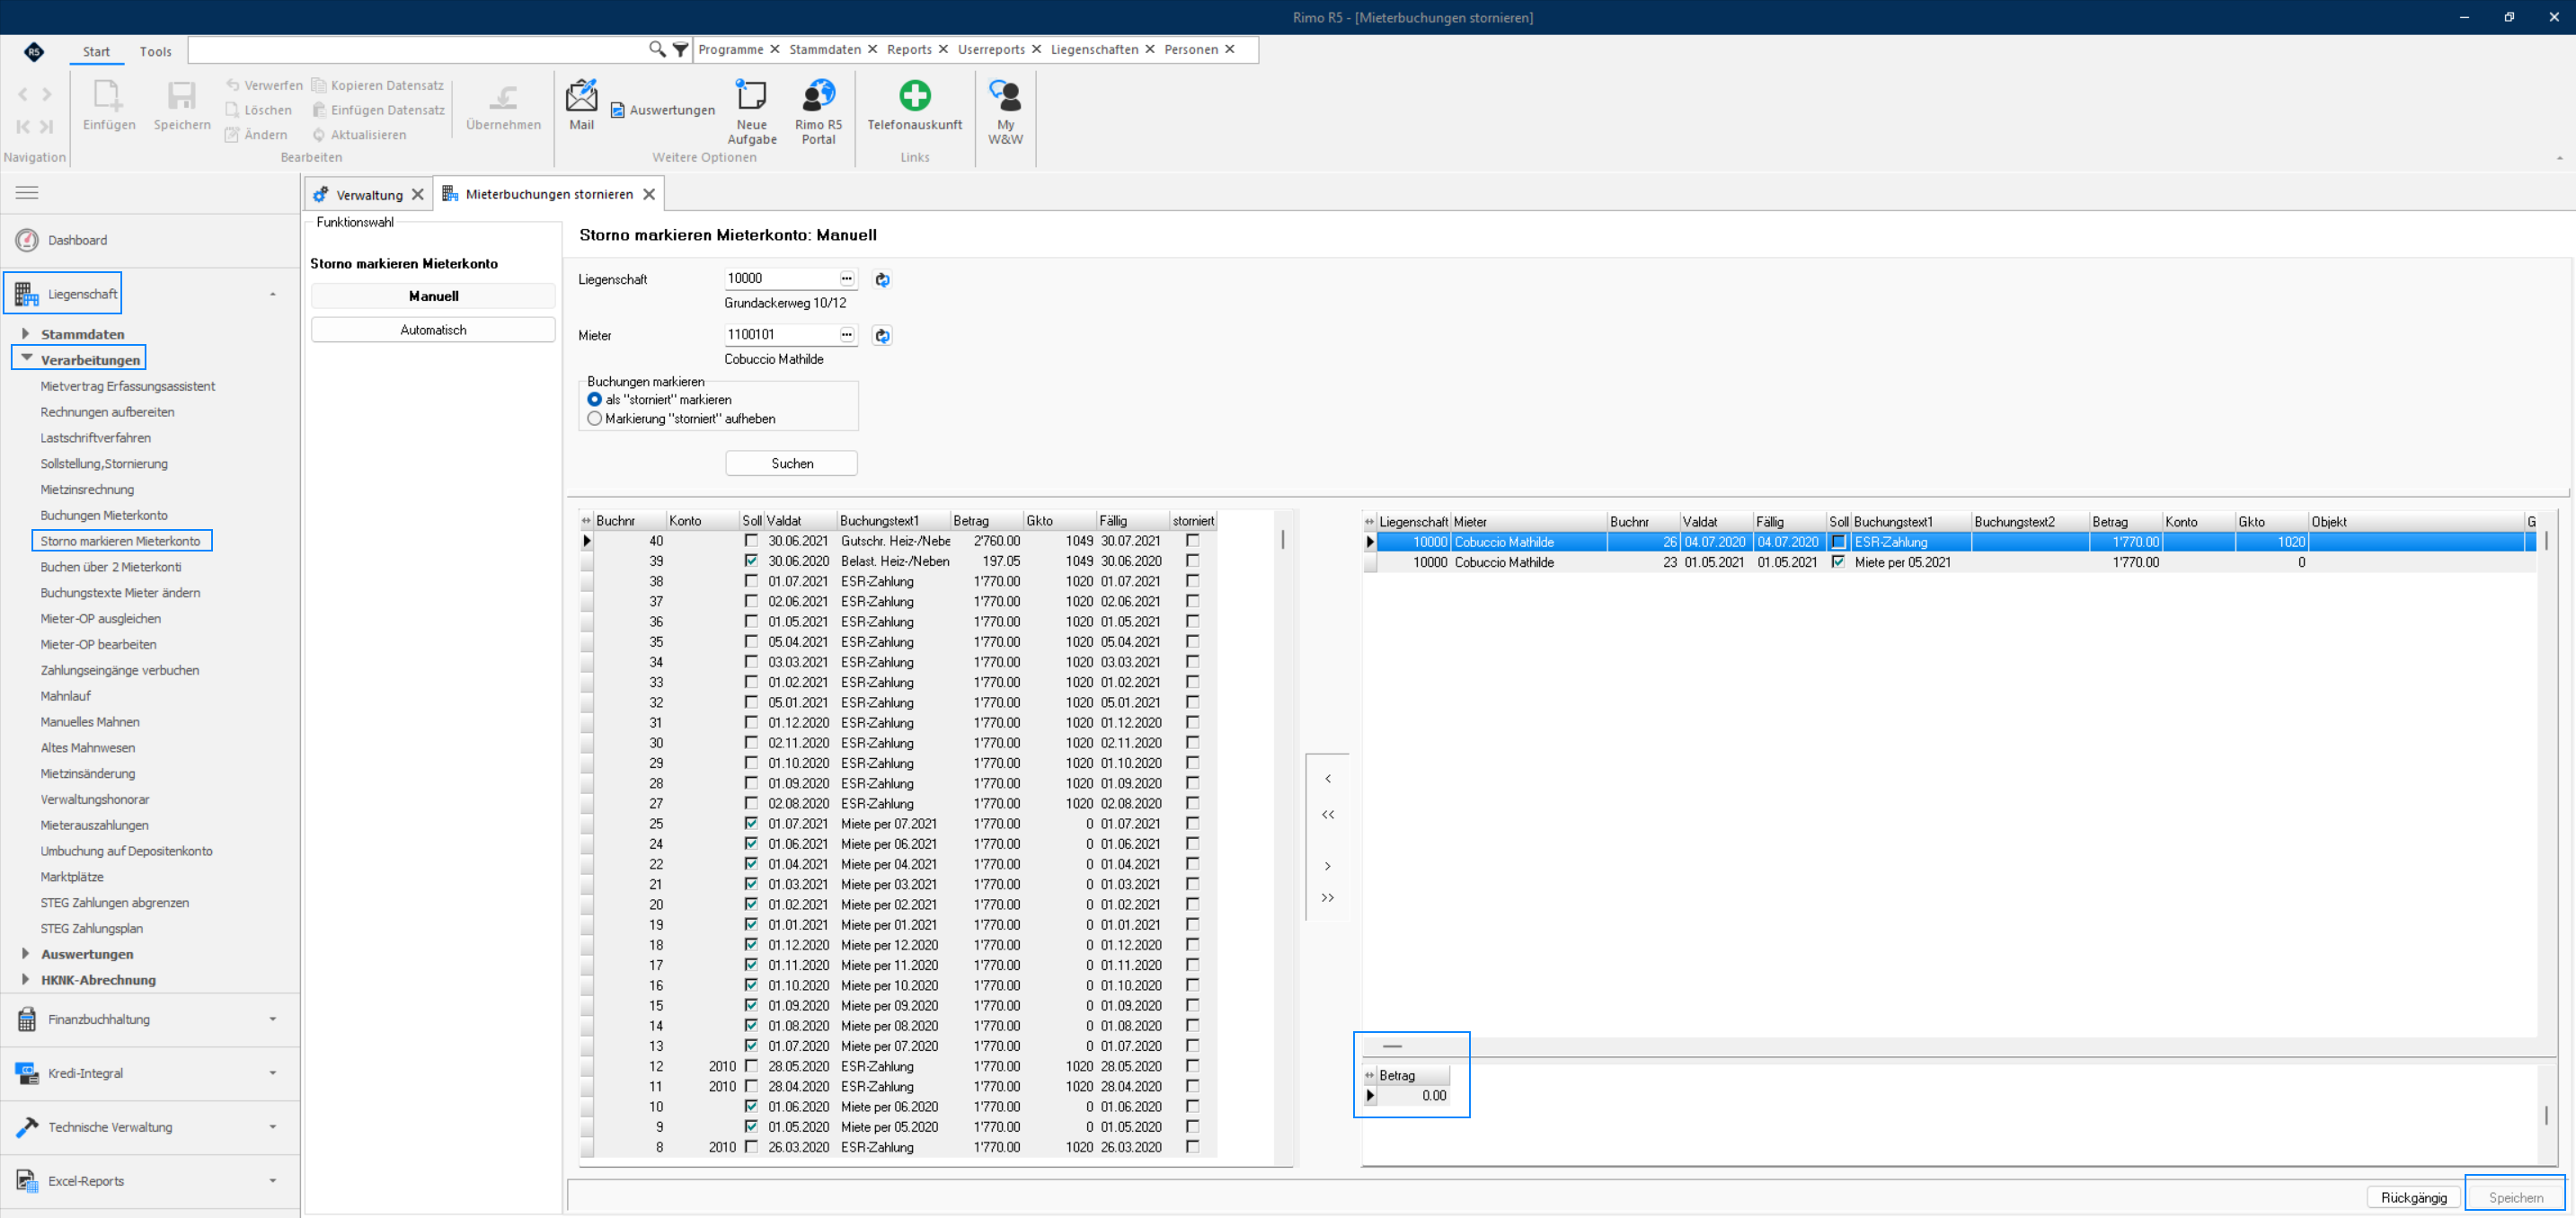
Task: Open the Stammdaten menu tab
Action: click(825, 49)
